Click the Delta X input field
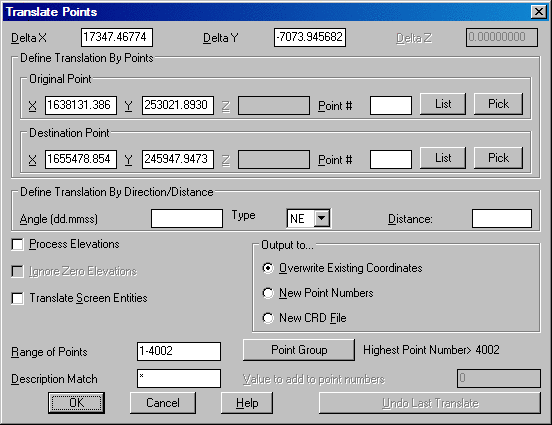The image size is (552, 425). click(x=117, y=37)
